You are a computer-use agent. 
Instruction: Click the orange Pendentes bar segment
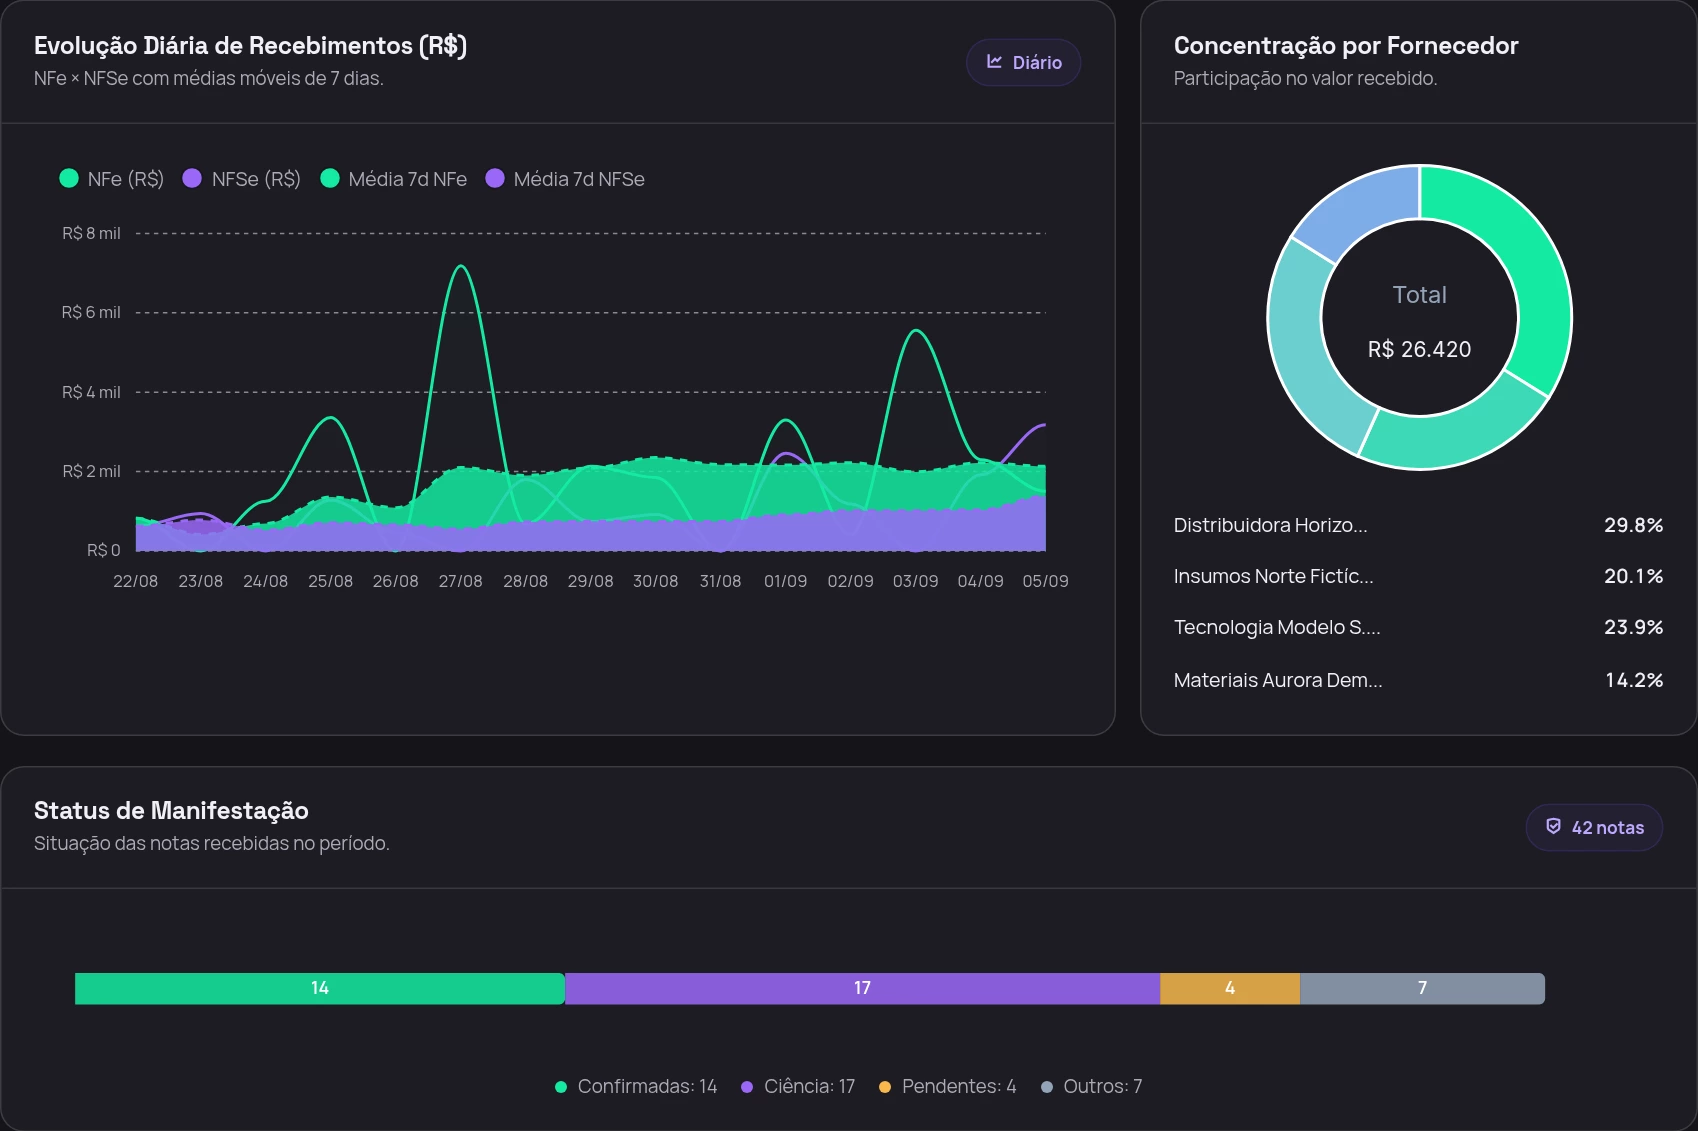pyautogui.click(x=1230, y=988)
